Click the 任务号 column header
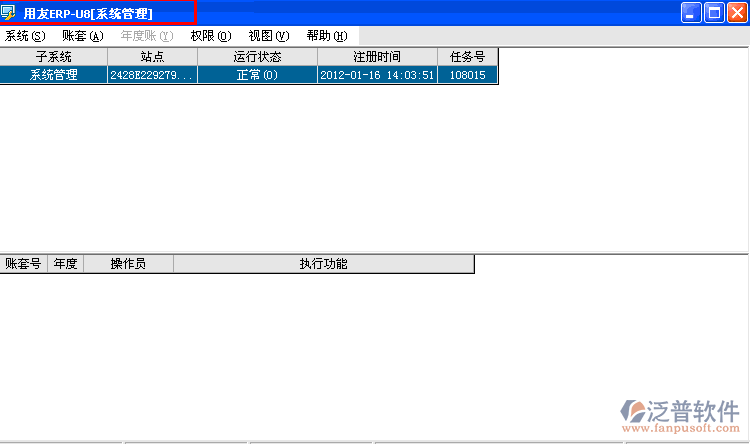Viewport: 750px width, 444px height. [468, 57]
